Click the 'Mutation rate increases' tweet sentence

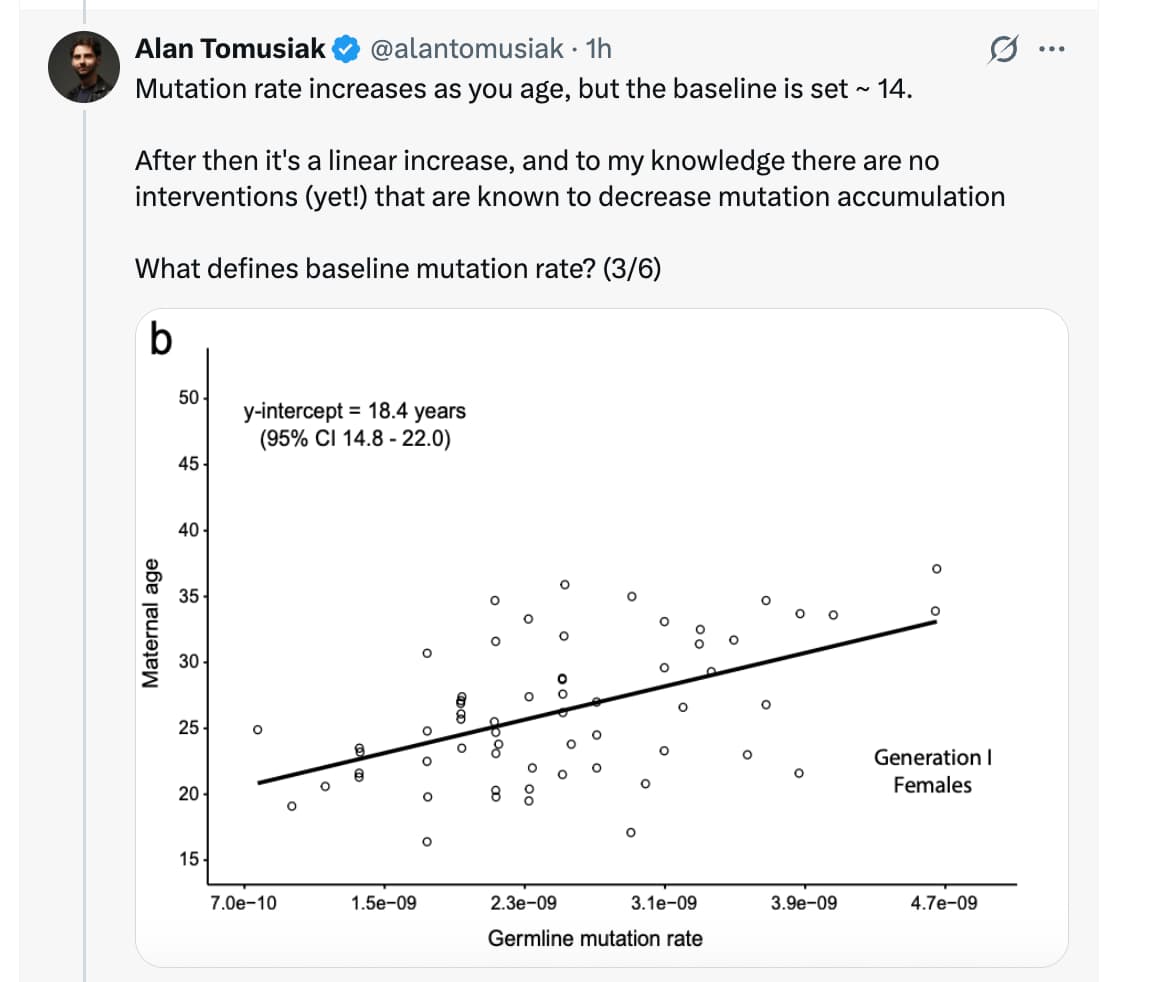523,88
